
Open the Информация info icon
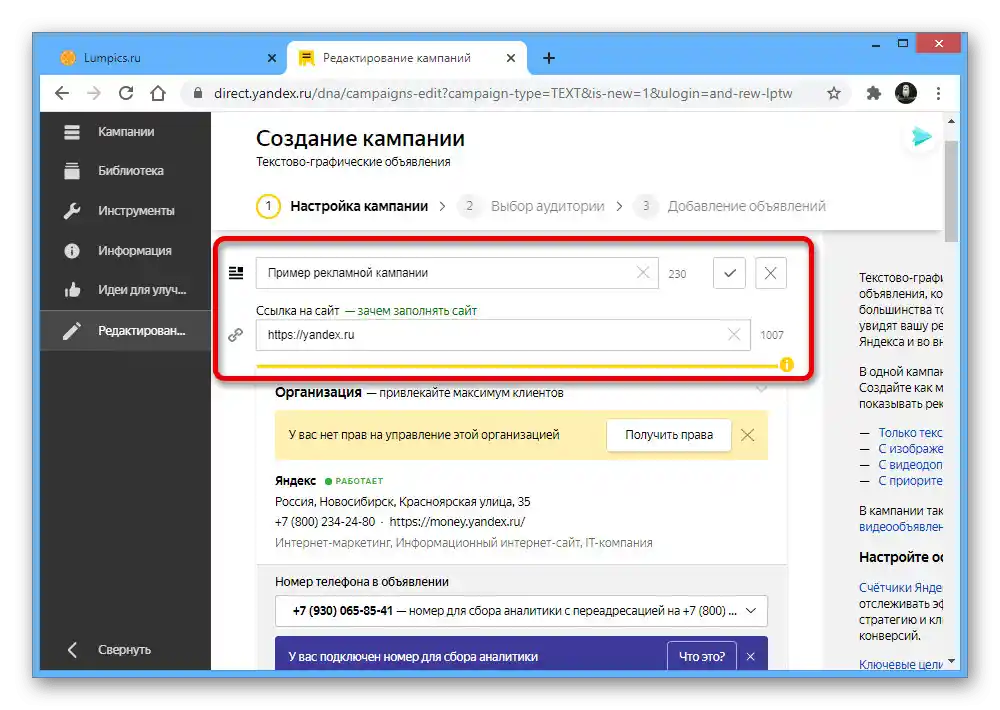[x=72, y=251]
